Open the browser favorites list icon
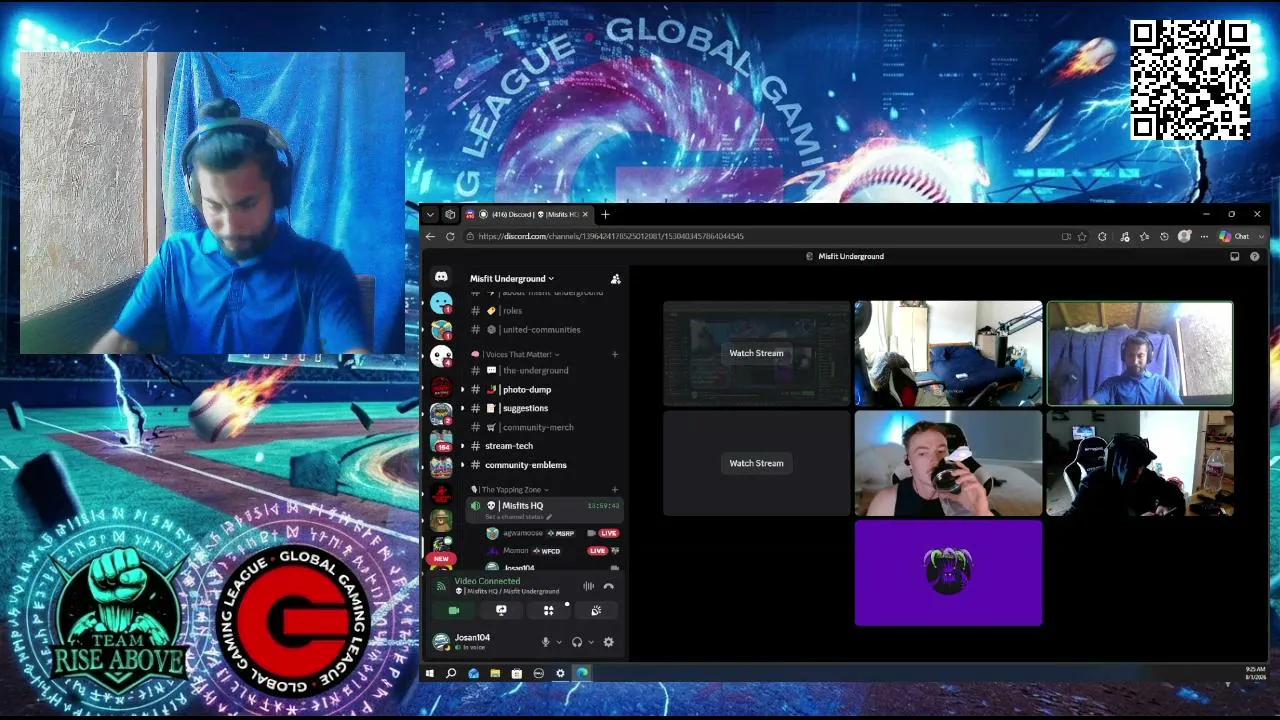This screenshot has height=720, width=1280. pos(1144,237)
